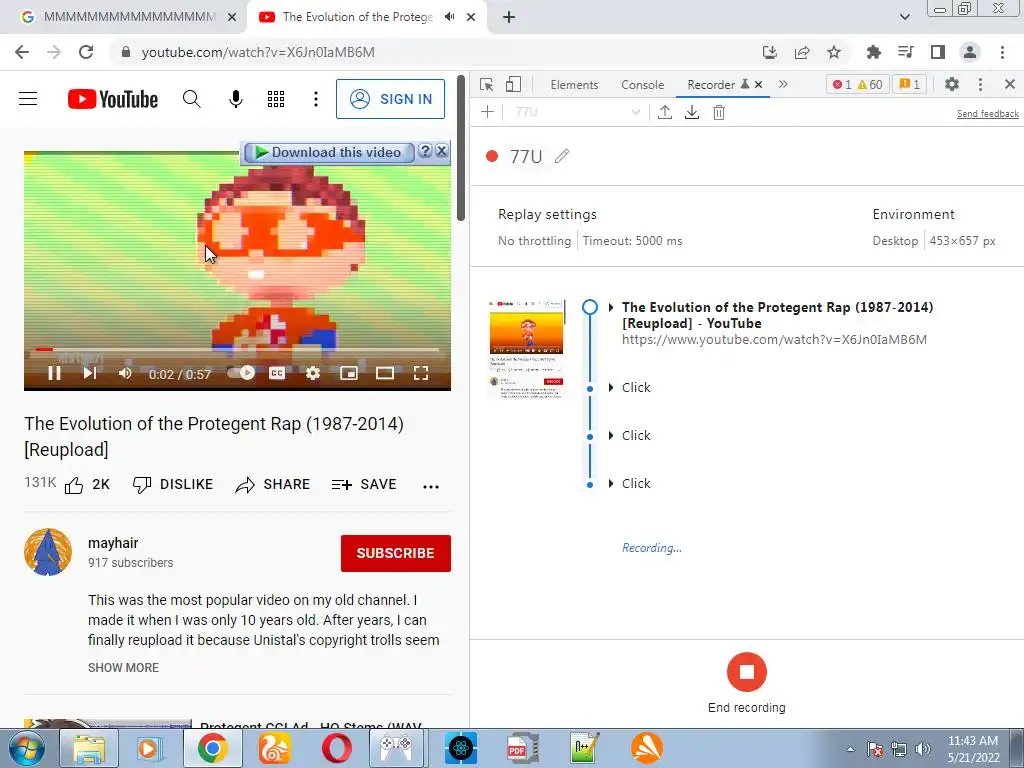Enable miniplayer mode
This screenshot has width=1024, height=768.
coord(349,373)
